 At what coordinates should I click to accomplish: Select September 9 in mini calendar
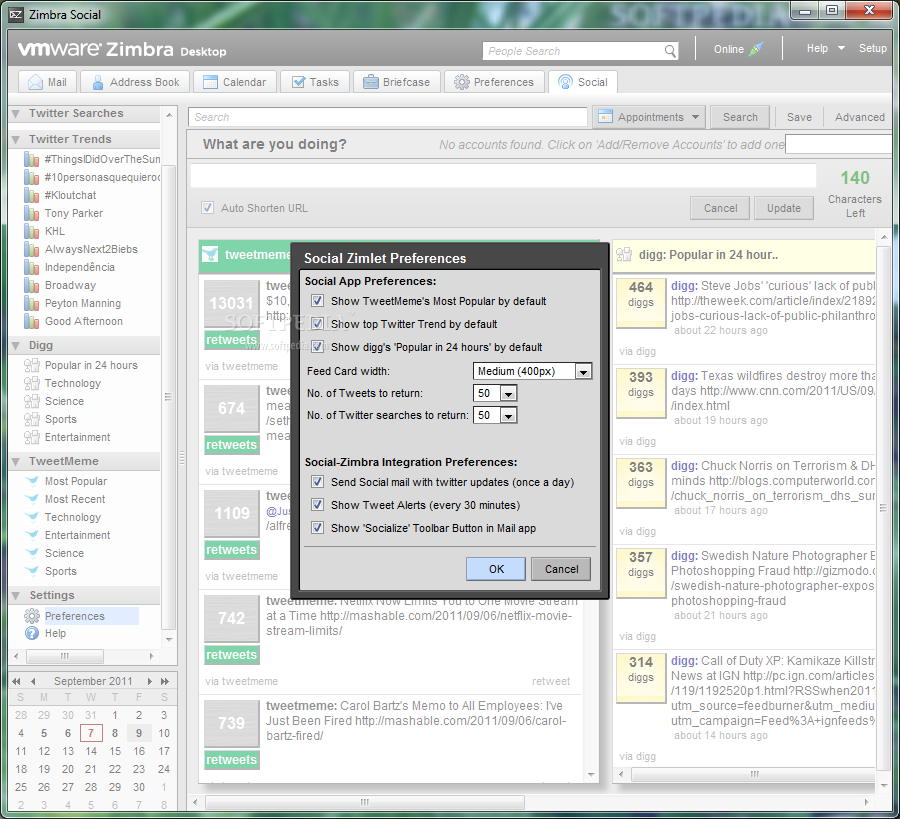click(x=139, y=733)
